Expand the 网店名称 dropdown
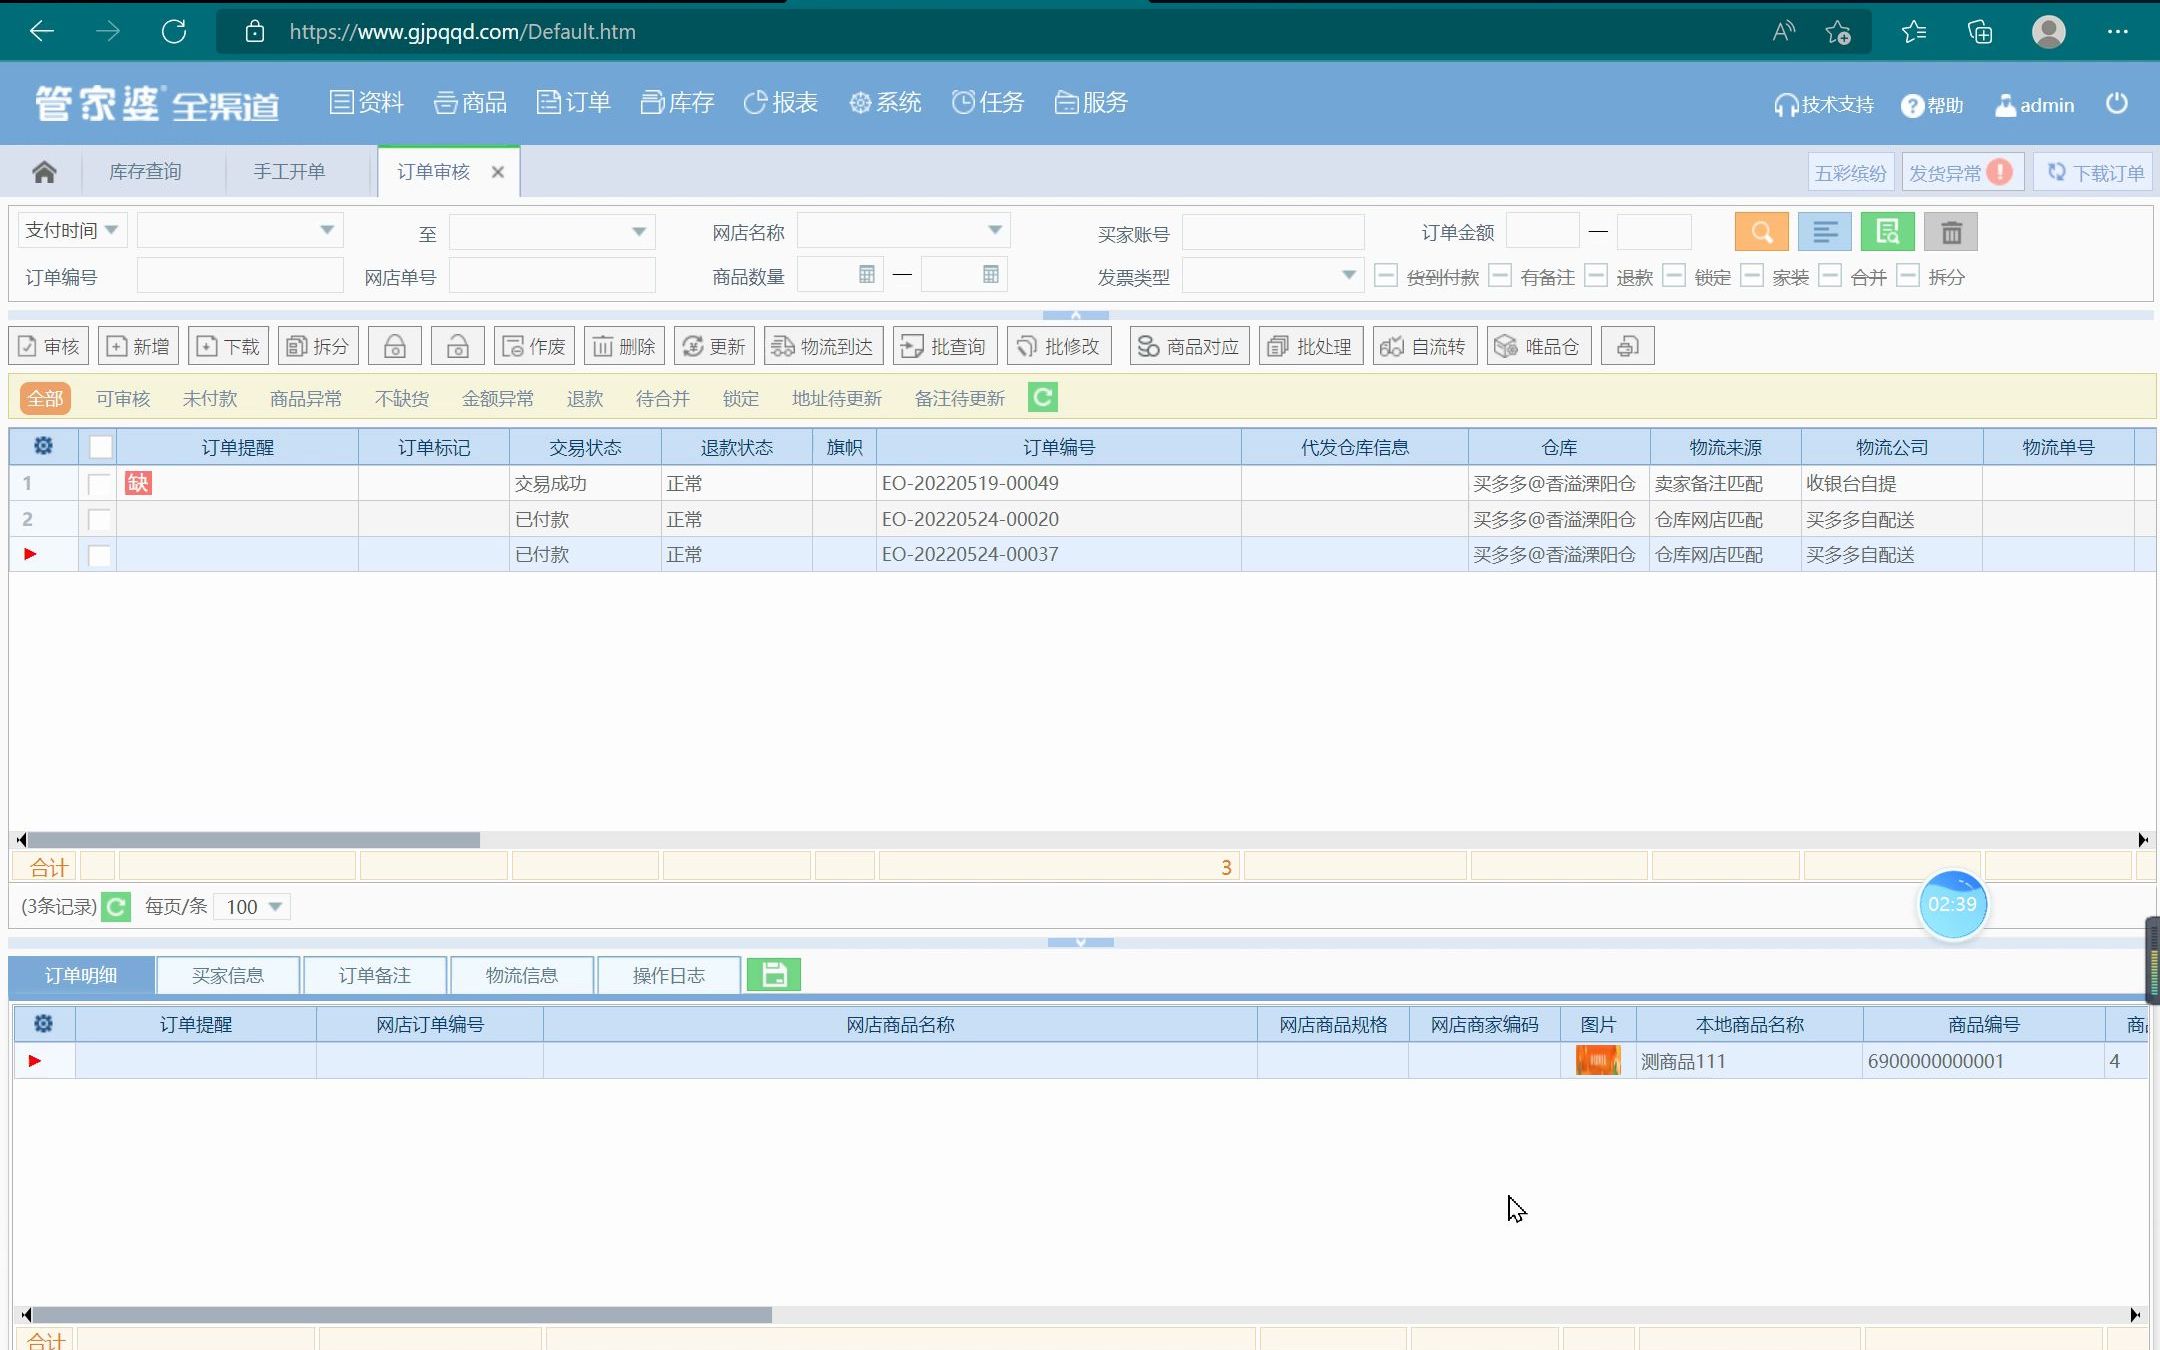Viewport: 2160px width, 1350px height. click(994, 231)
